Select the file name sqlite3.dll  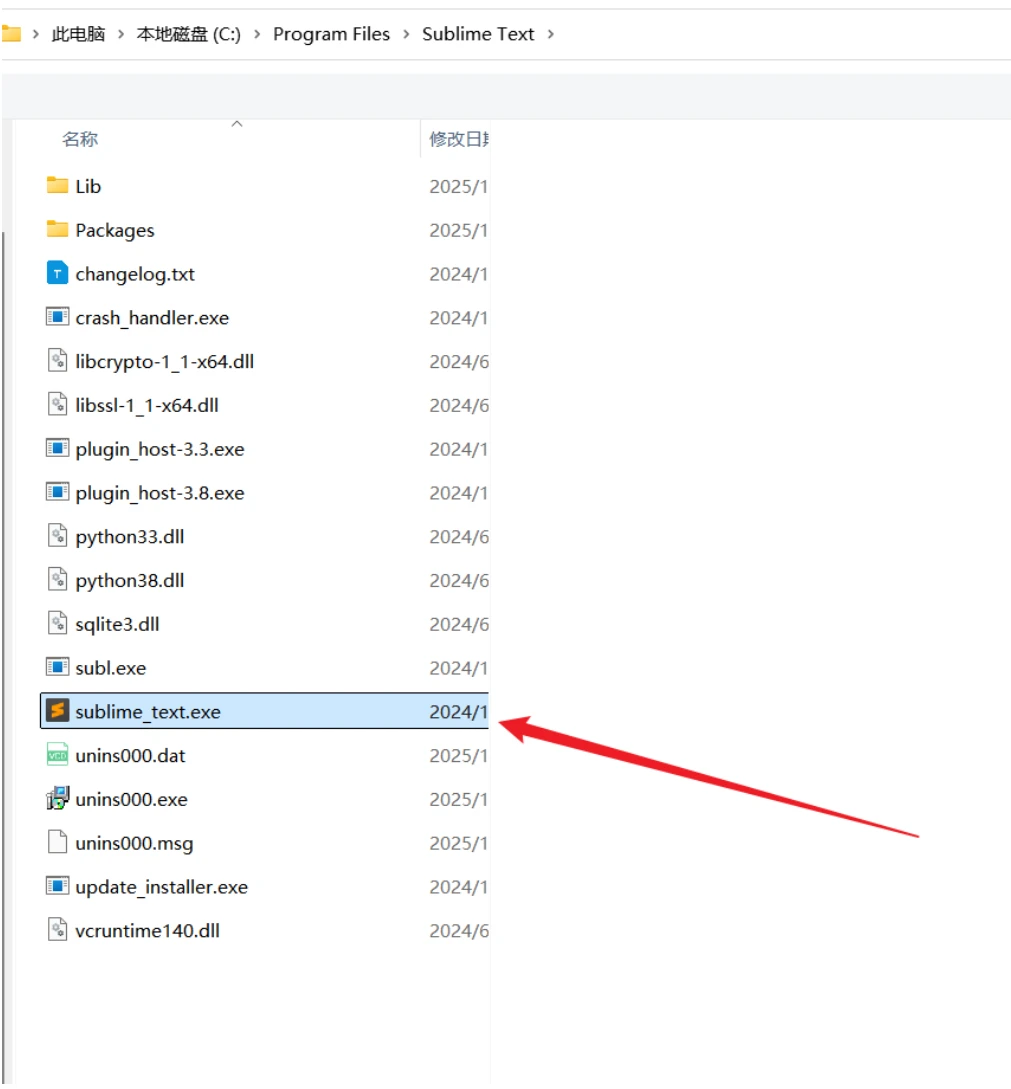(x=117, y=624)
